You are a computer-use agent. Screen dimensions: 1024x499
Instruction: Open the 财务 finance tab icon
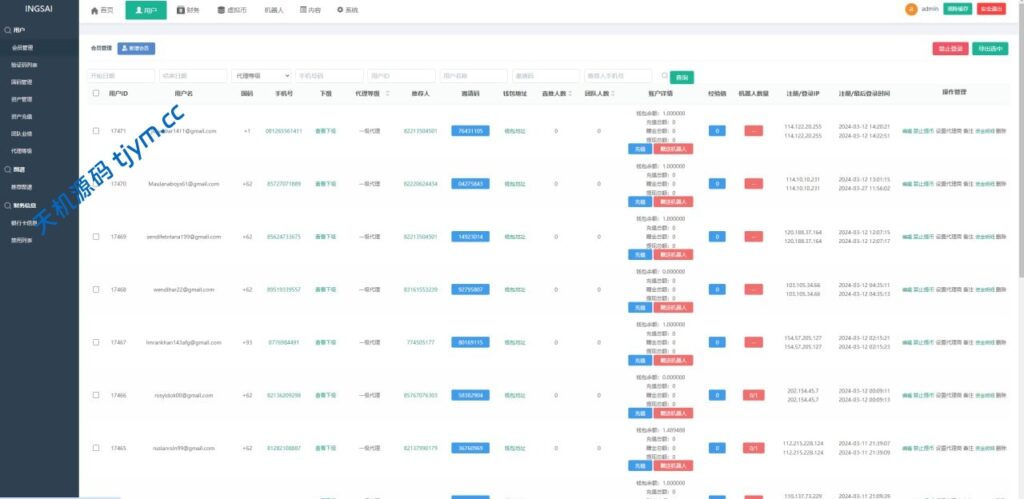[x=181, y=10]
